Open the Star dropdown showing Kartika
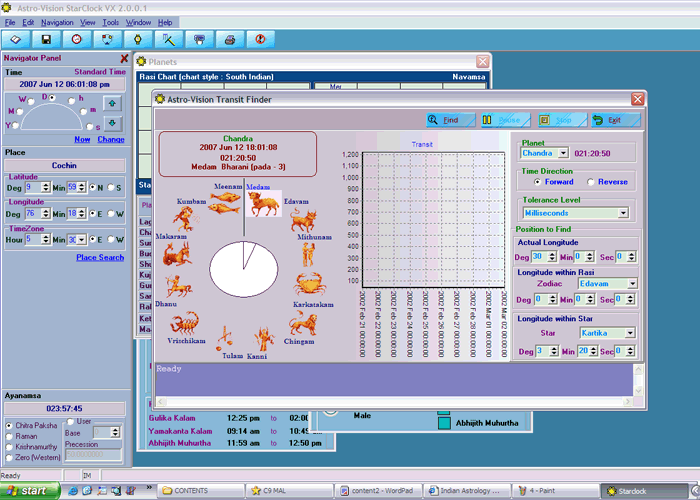The image size is (700, 500). point(630,333)
